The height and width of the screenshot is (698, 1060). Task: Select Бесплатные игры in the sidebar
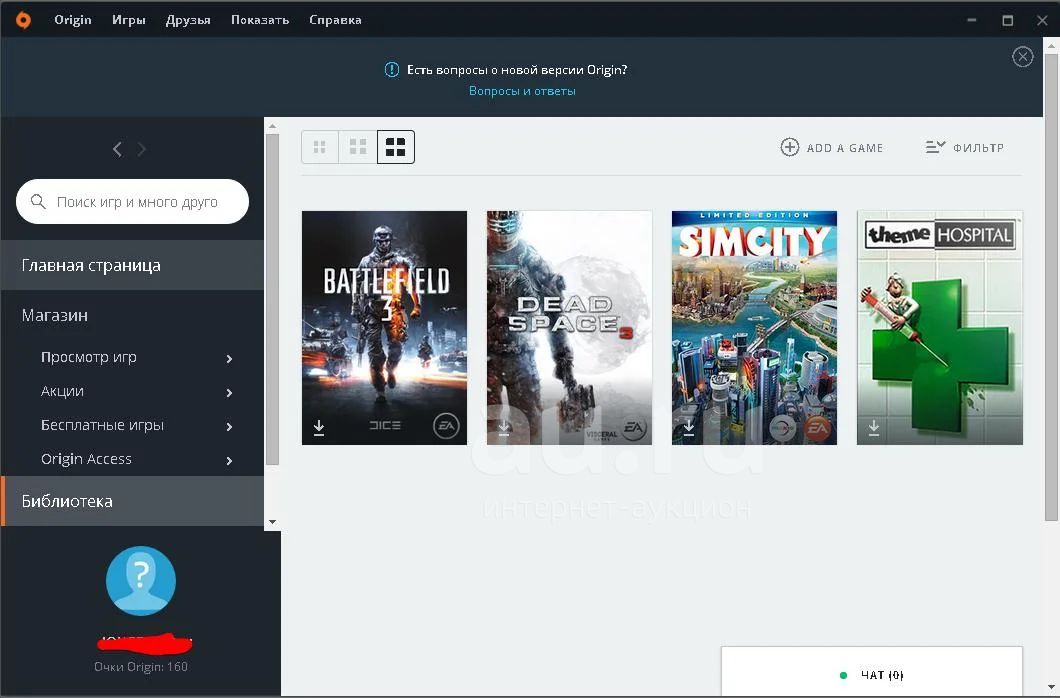click(x=102, y=425)
